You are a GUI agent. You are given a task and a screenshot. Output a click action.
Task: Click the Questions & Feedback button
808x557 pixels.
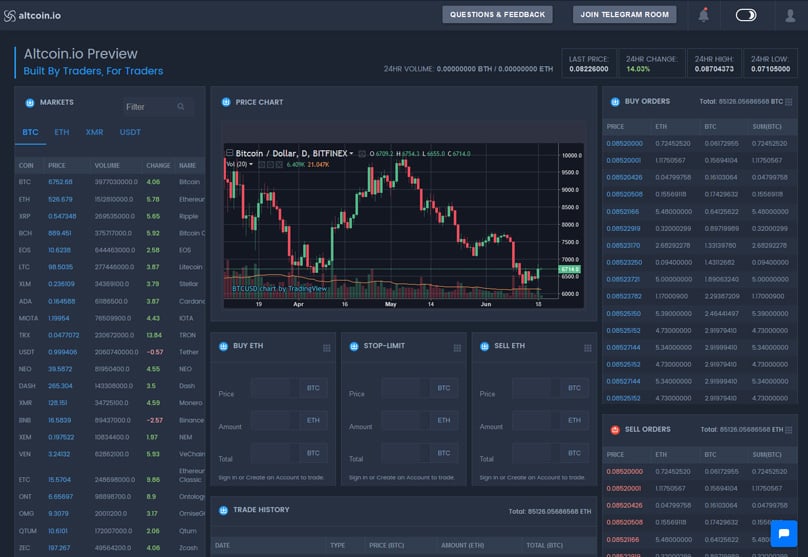497,14
